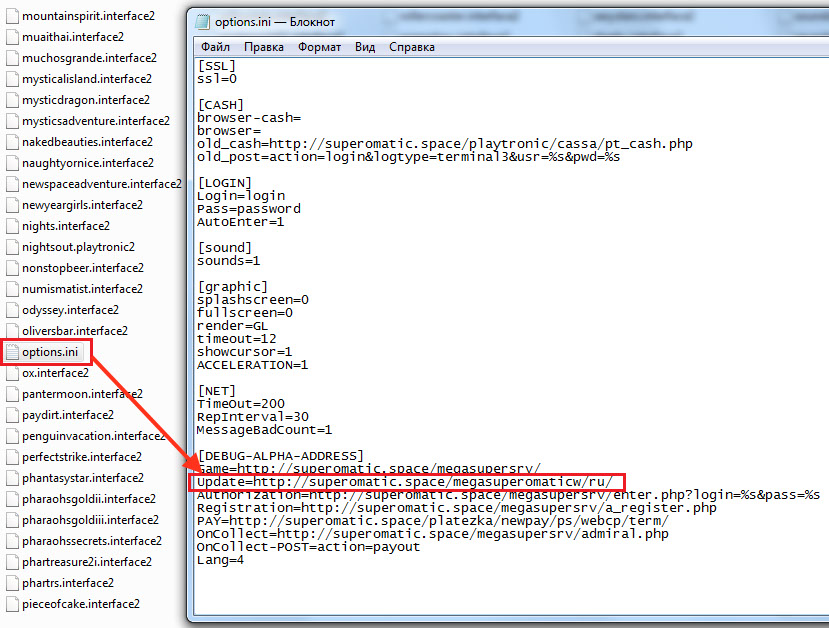Select the pharaohsgoldiii.interface2 file
The image size is (829, 628).
(88, 520)
